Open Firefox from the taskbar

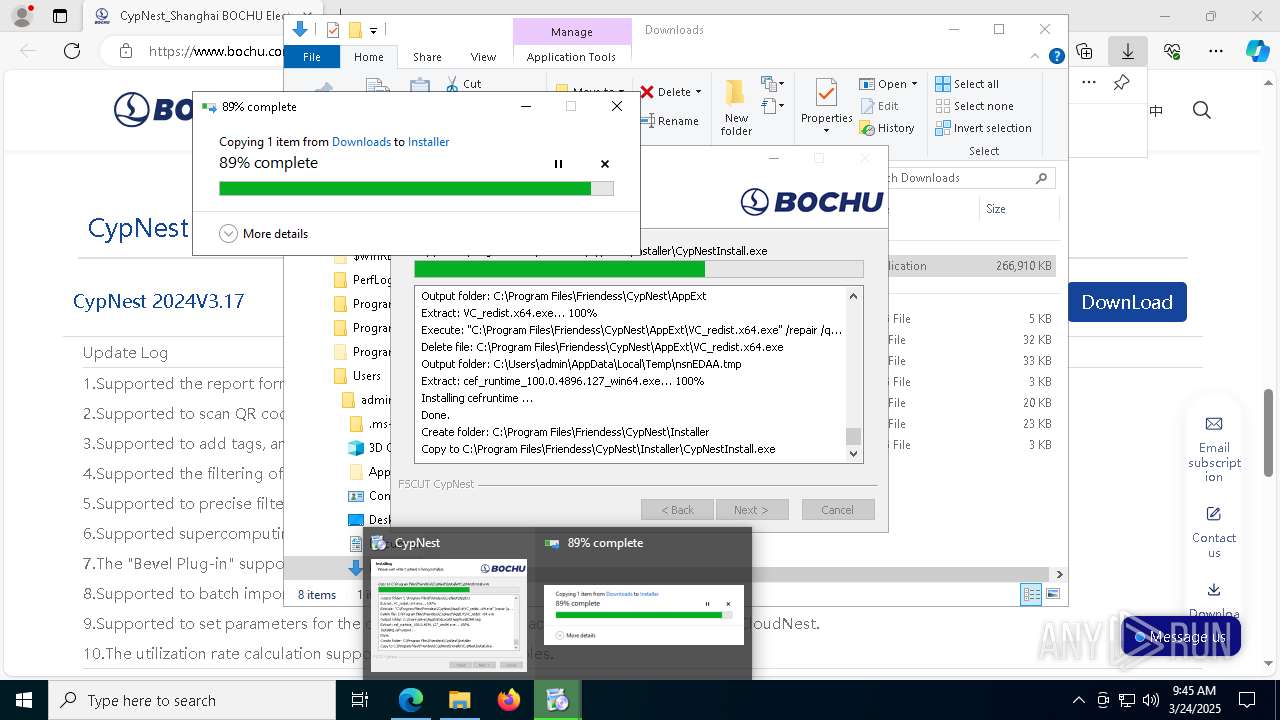tap(509, 700)
